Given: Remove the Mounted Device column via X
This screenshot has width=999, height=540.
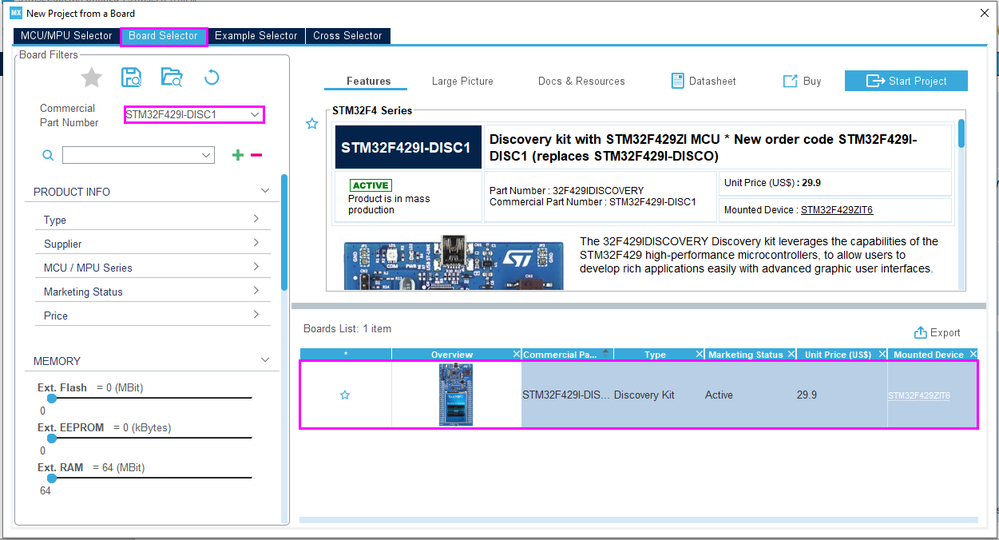Looking at the screenshot, I should coord(973,354).
